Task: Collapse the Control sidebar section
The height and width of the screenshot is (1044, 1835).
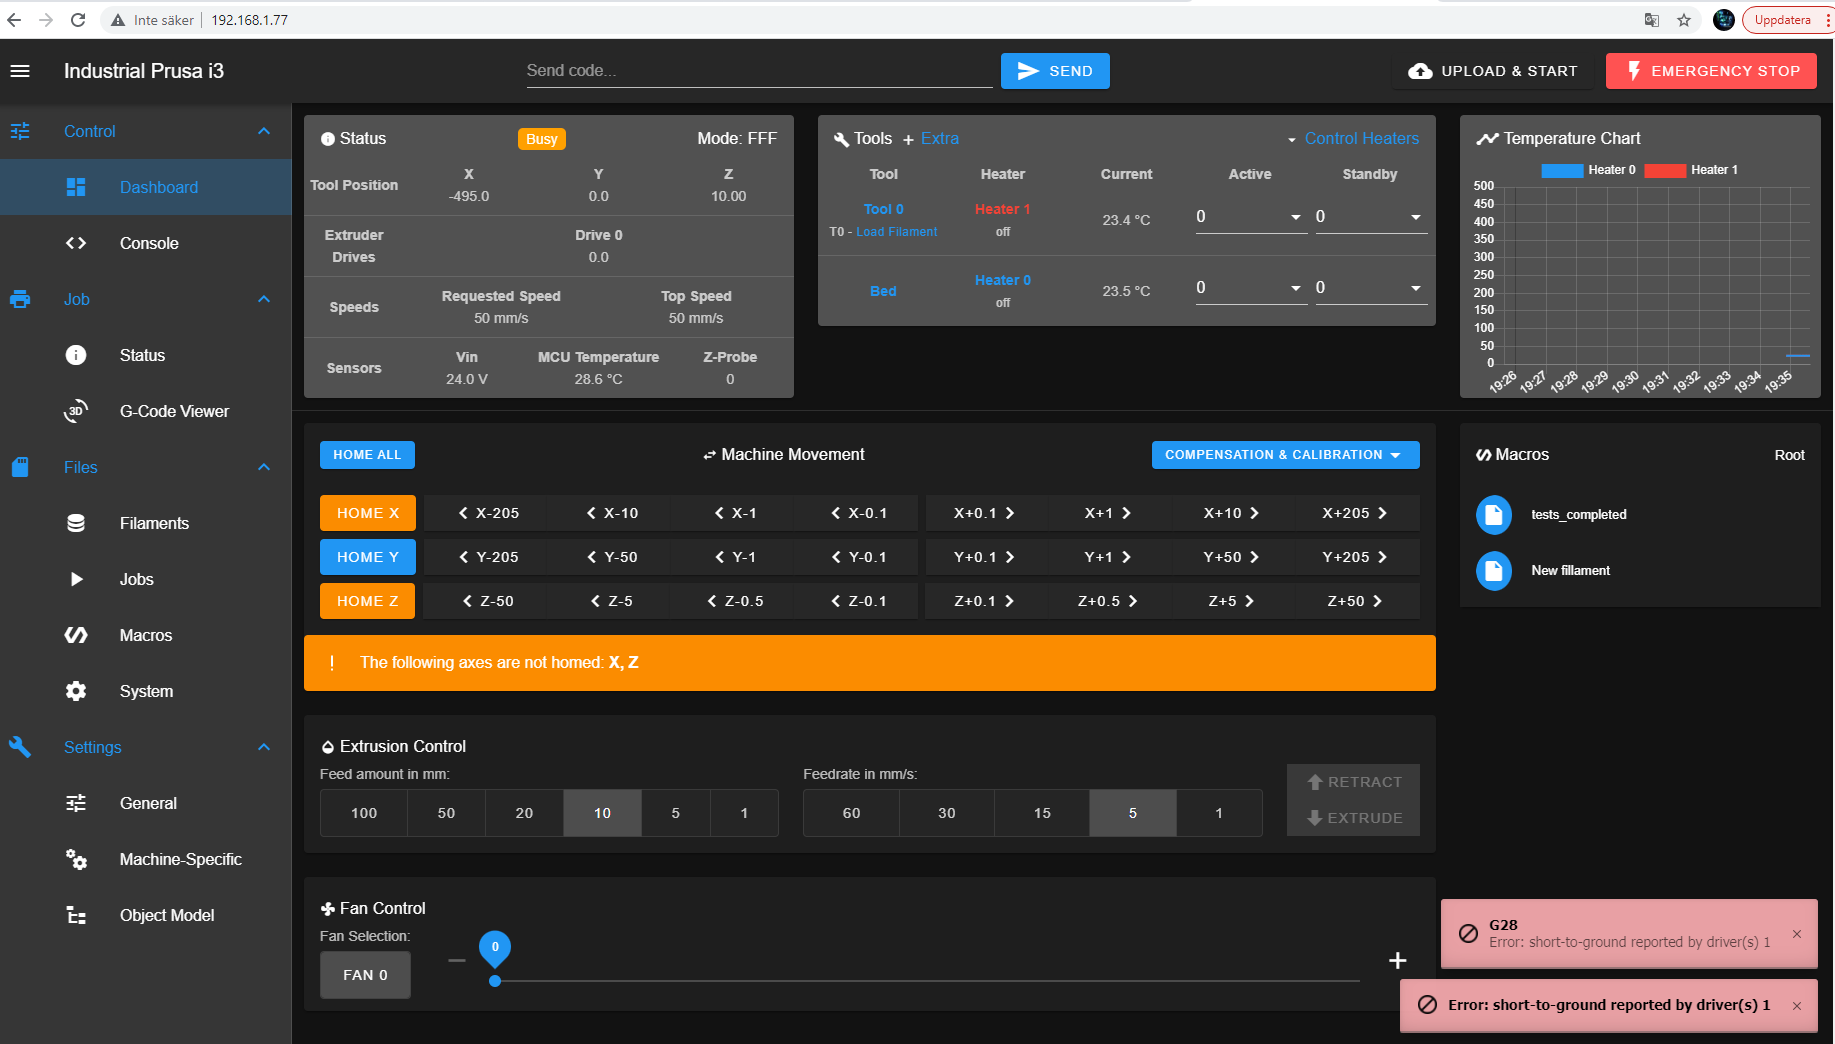Action: coord(264,131)
